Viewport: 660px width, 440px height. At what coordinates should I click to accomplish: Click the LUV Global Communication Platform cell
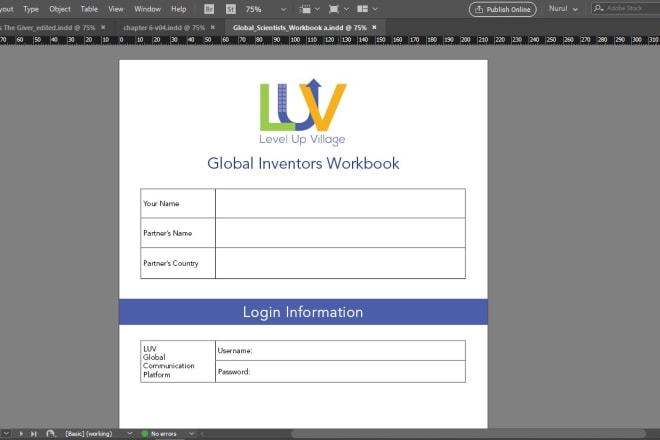pos(178,361)
